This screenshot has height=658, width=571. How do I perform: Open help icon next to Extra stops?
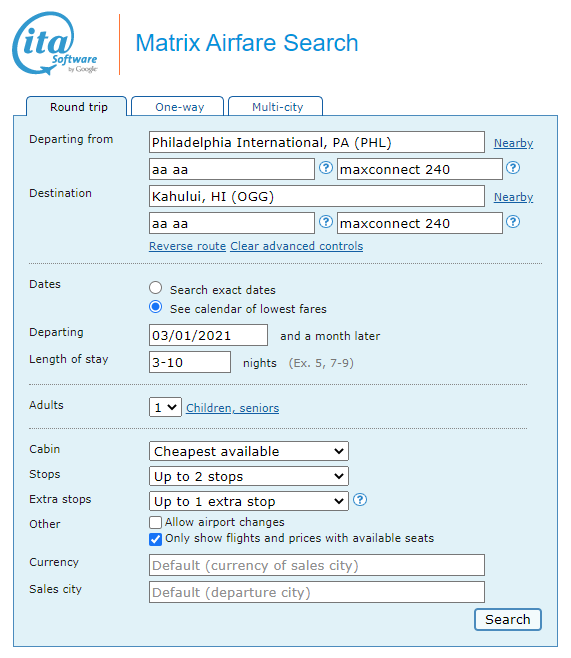pyautogui.click(x=360, y=500)
